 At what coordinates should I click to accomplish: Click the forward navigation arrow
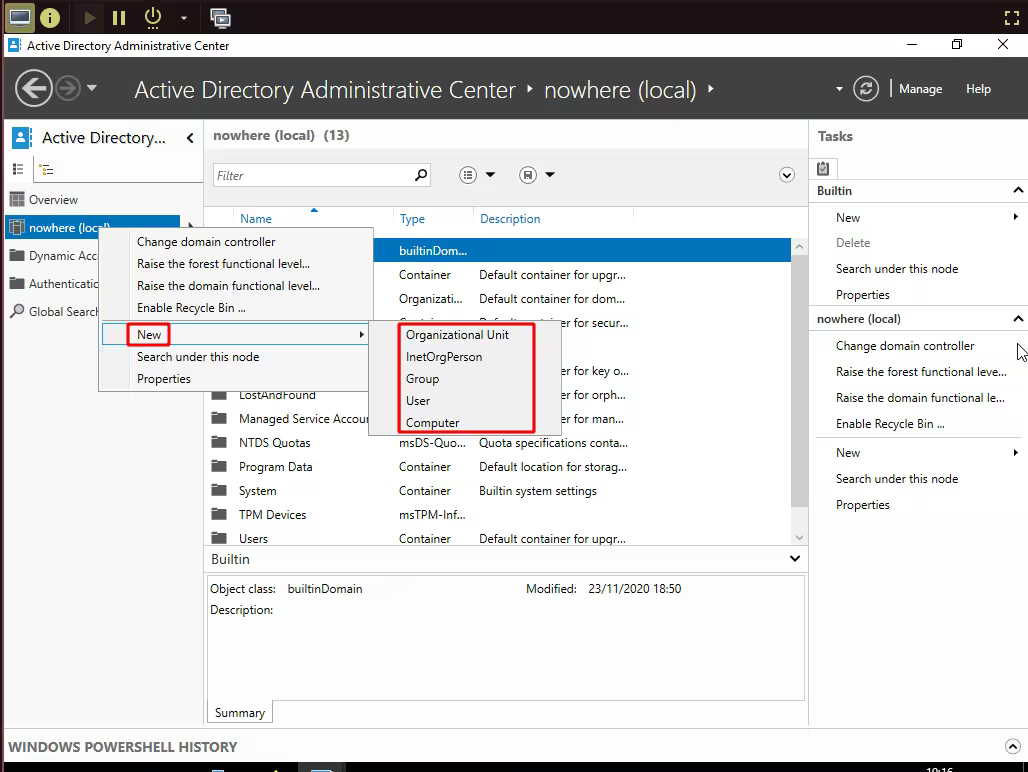click(x=68, y=88)
